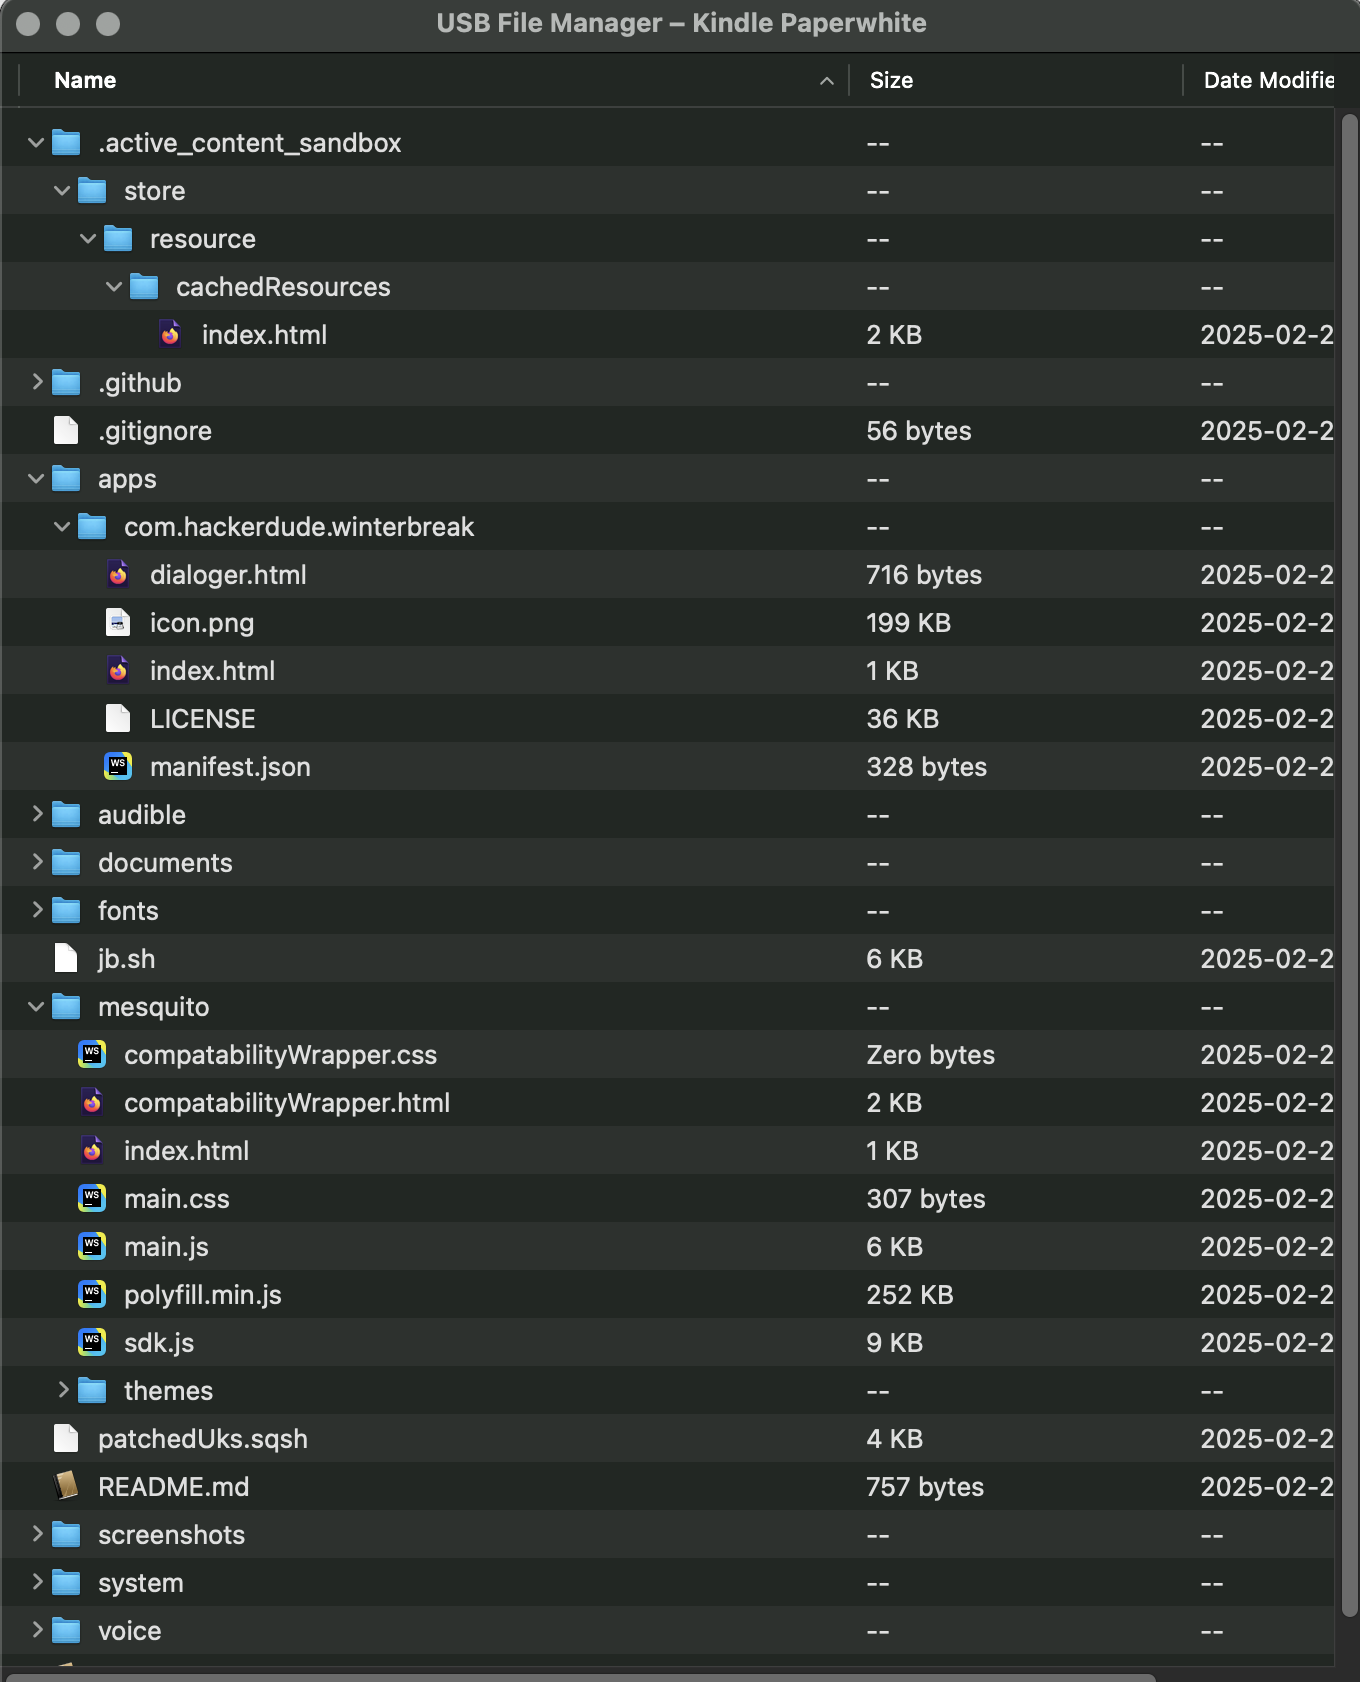Collapse the mesquito folder
Screen dimensions: 1360x1682
coord(36,1007)
